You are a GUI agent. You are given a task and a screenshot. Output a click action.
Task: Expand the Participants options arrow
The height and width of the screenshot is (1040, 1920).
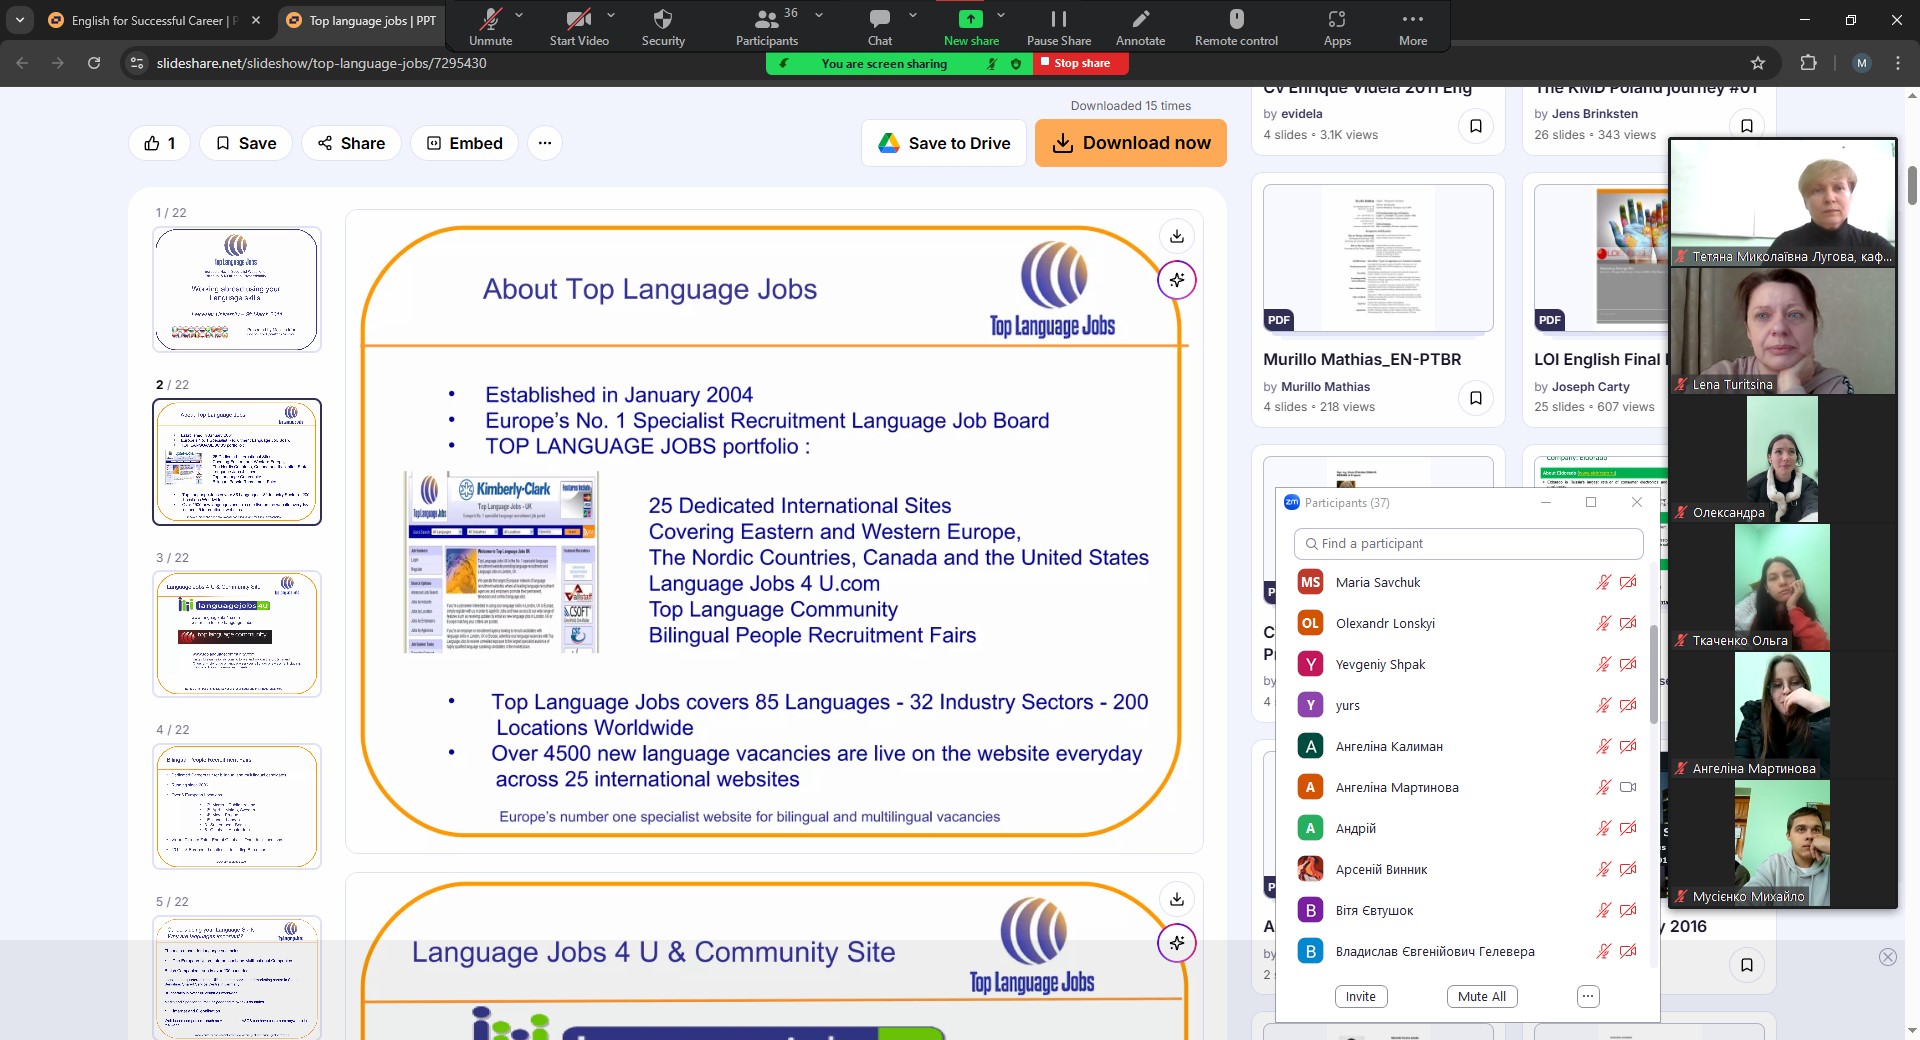pyautogui.click(x=819, y=15)
